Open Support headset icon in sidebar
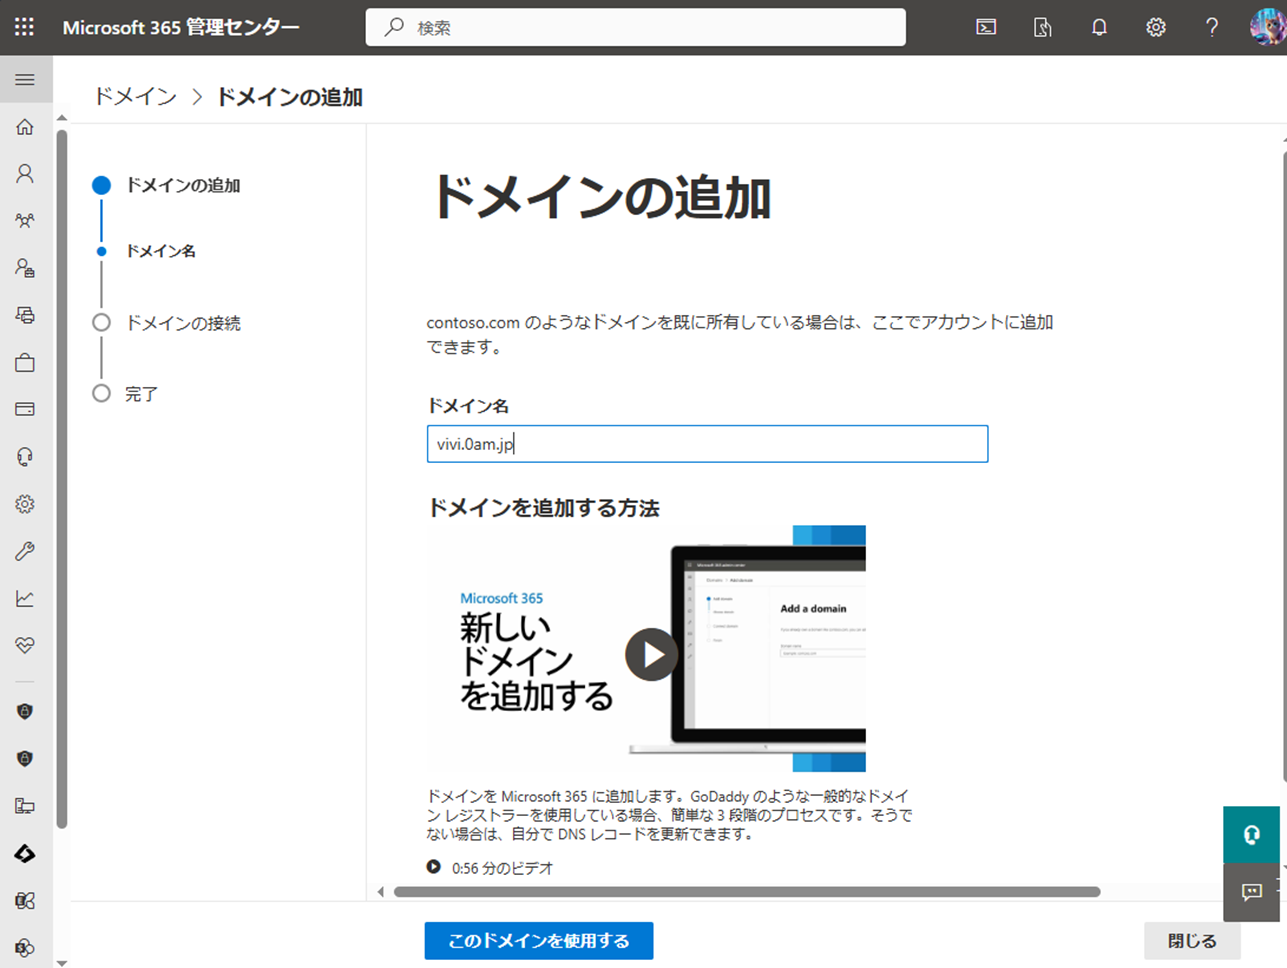1287x968 pixels. coord(25,457)
